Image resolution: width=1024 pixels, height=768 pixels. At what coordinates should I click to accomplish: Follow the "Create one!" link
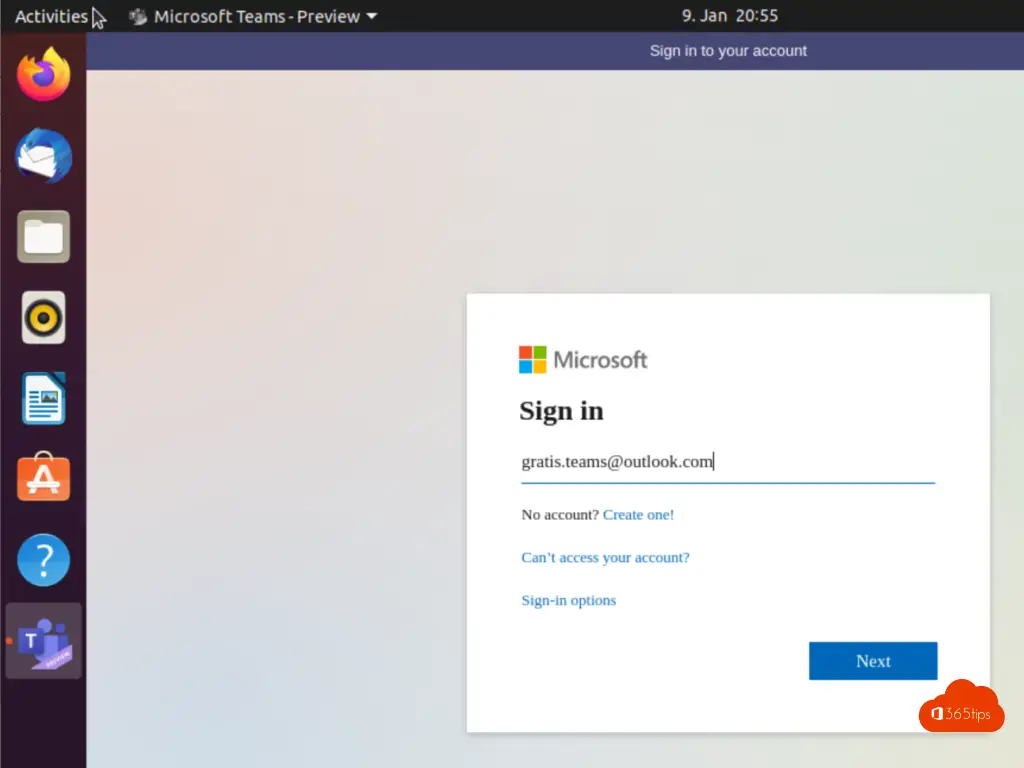pyautogui.click(x=638, y=515)
